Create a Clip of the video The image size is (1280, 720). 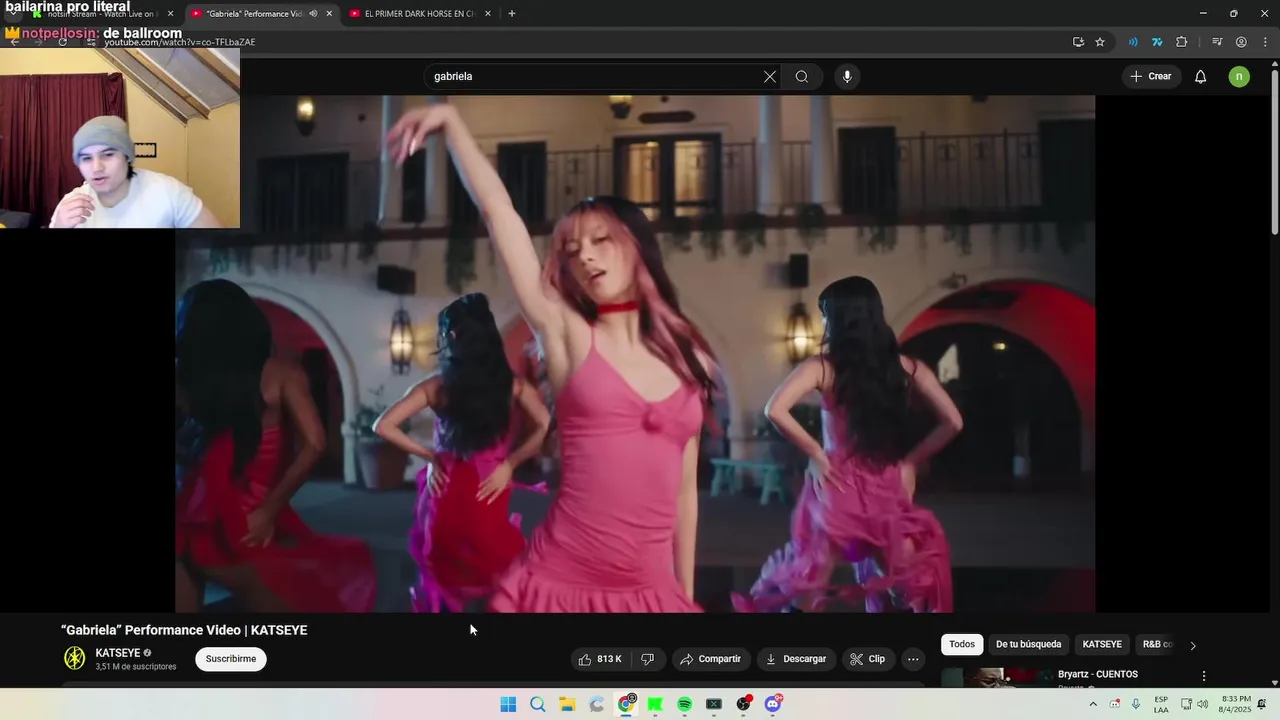867,659
